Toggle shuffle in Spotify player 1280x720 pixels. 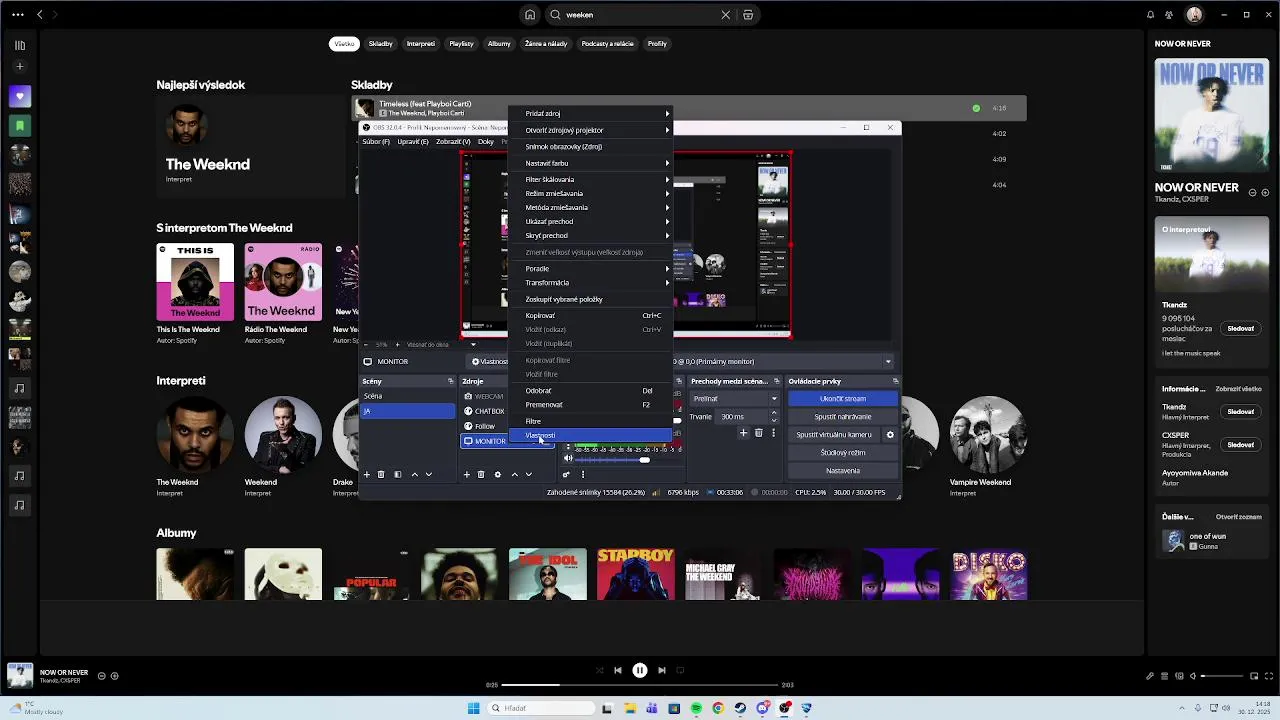pyautogui.click(x=599, y=670)
